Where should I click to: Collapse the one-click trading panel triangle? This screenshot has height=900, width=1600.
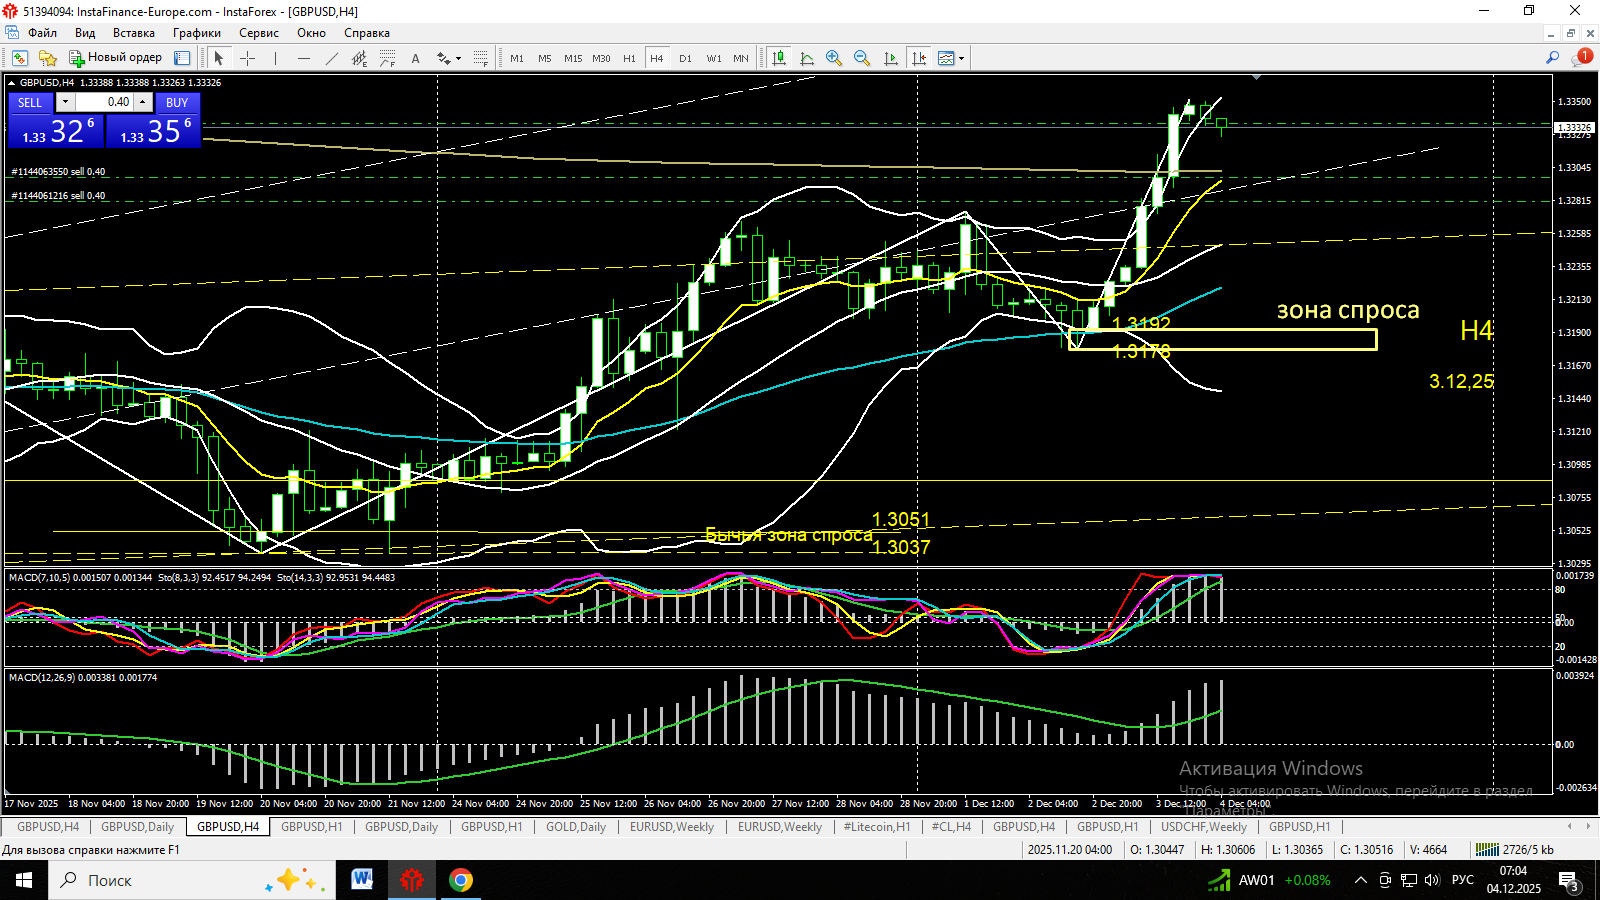(11, 82)
